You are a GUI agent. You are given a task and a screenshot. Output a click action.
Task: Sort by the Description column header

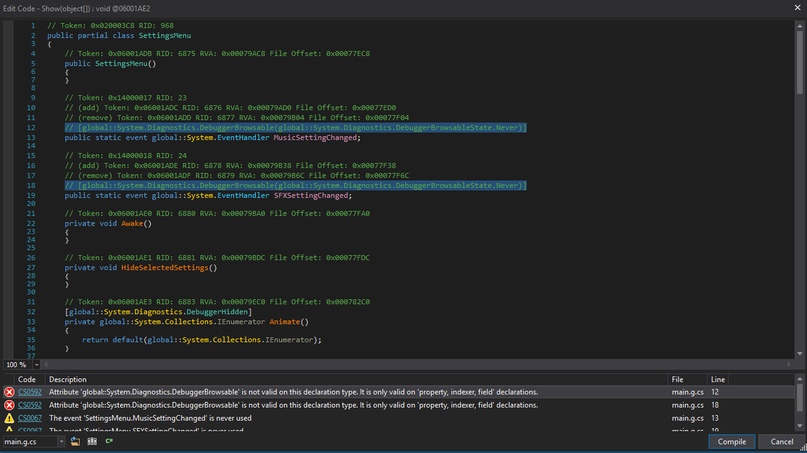coord(68,380)
